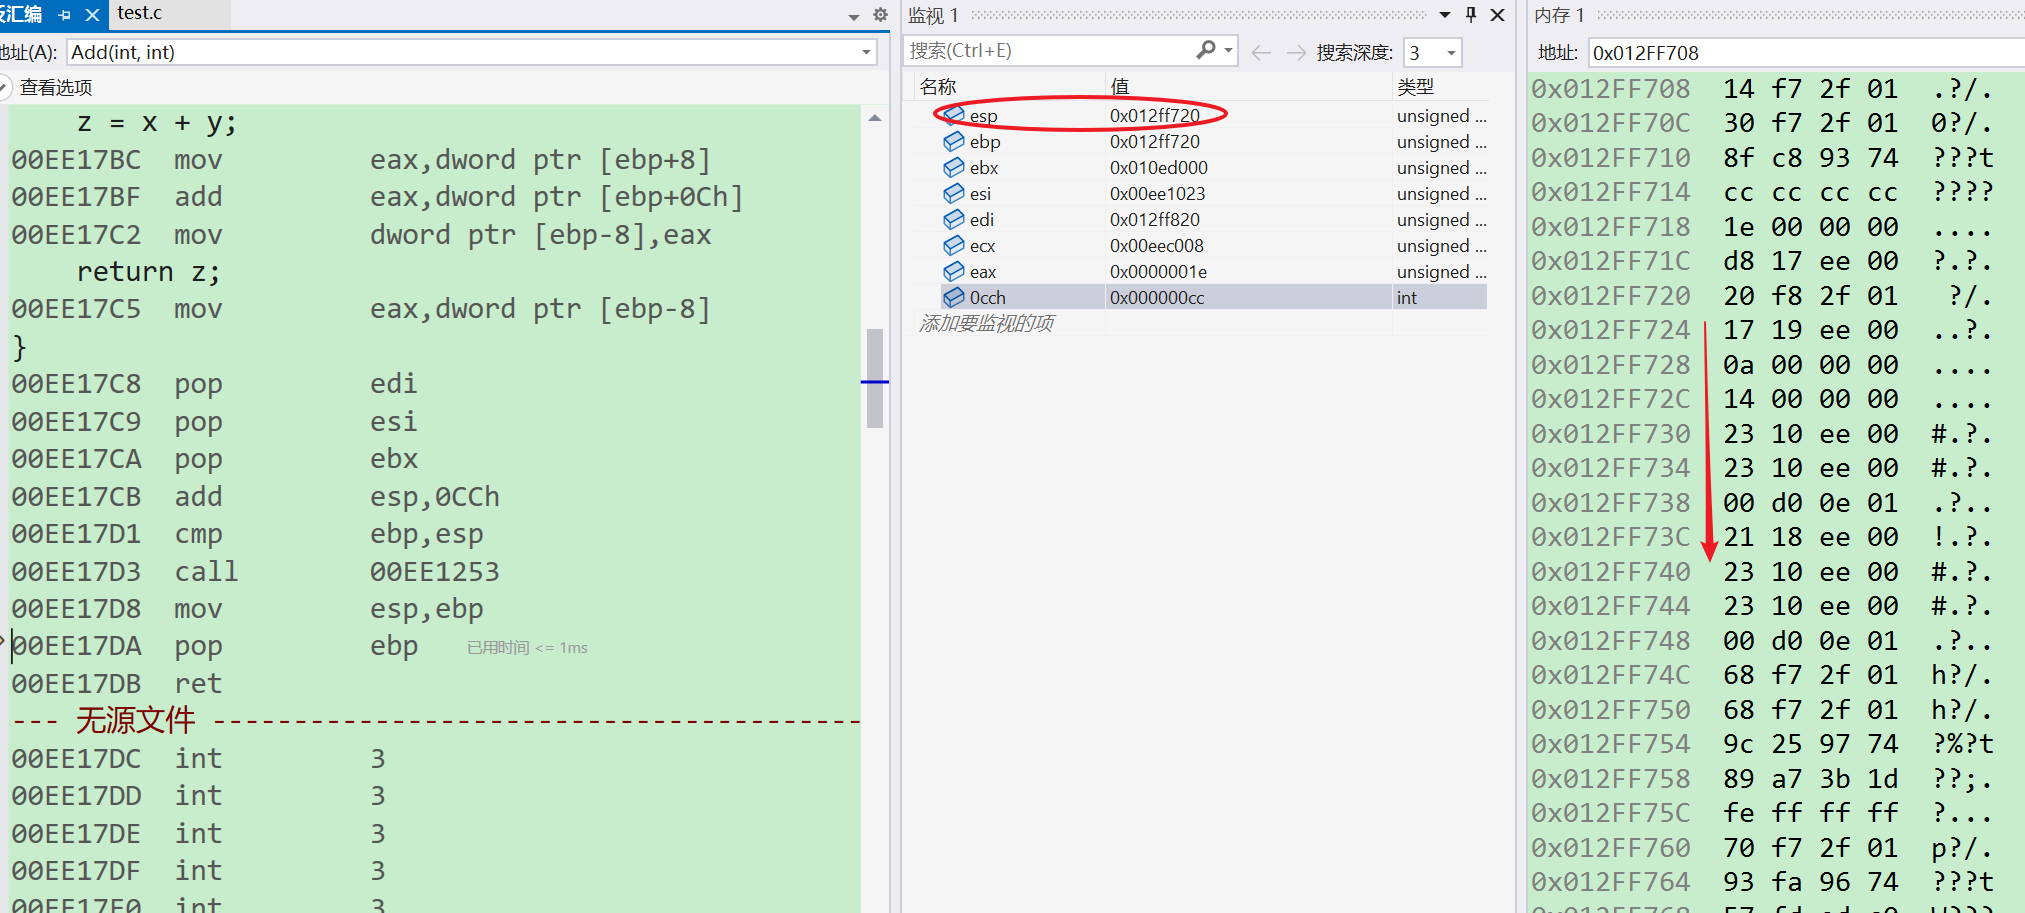Click instruction address 00EE17BC

tap(76, 160)
